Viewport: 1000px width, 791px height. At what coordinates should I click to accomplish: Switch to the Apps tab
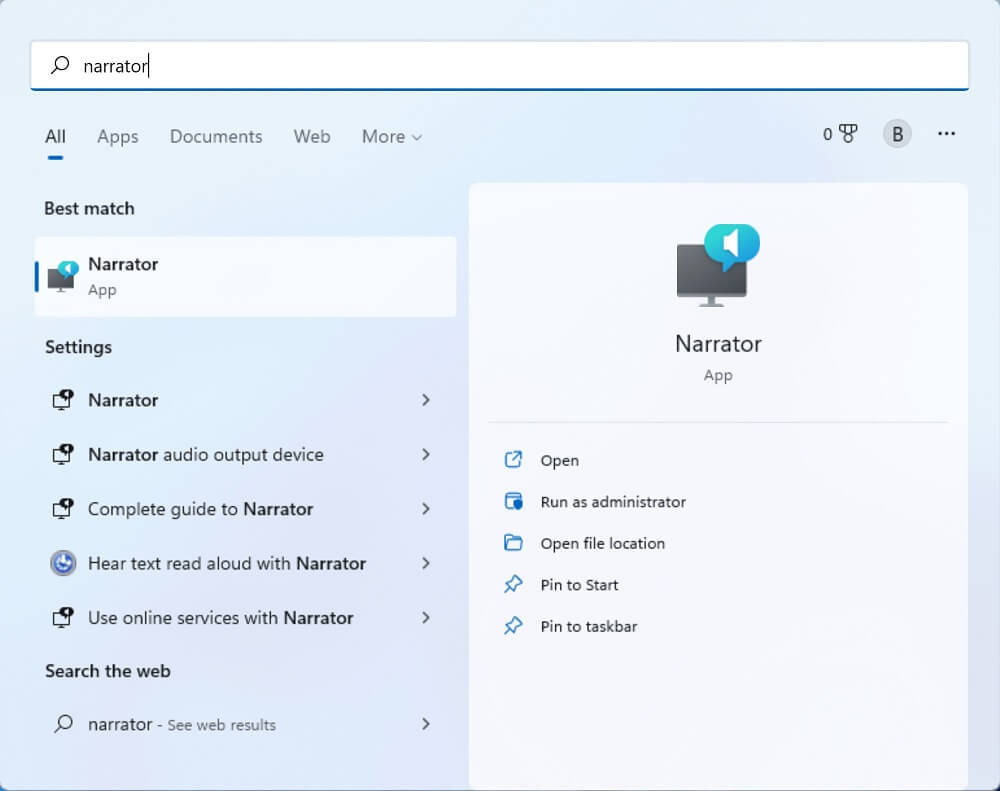[117, 136]
